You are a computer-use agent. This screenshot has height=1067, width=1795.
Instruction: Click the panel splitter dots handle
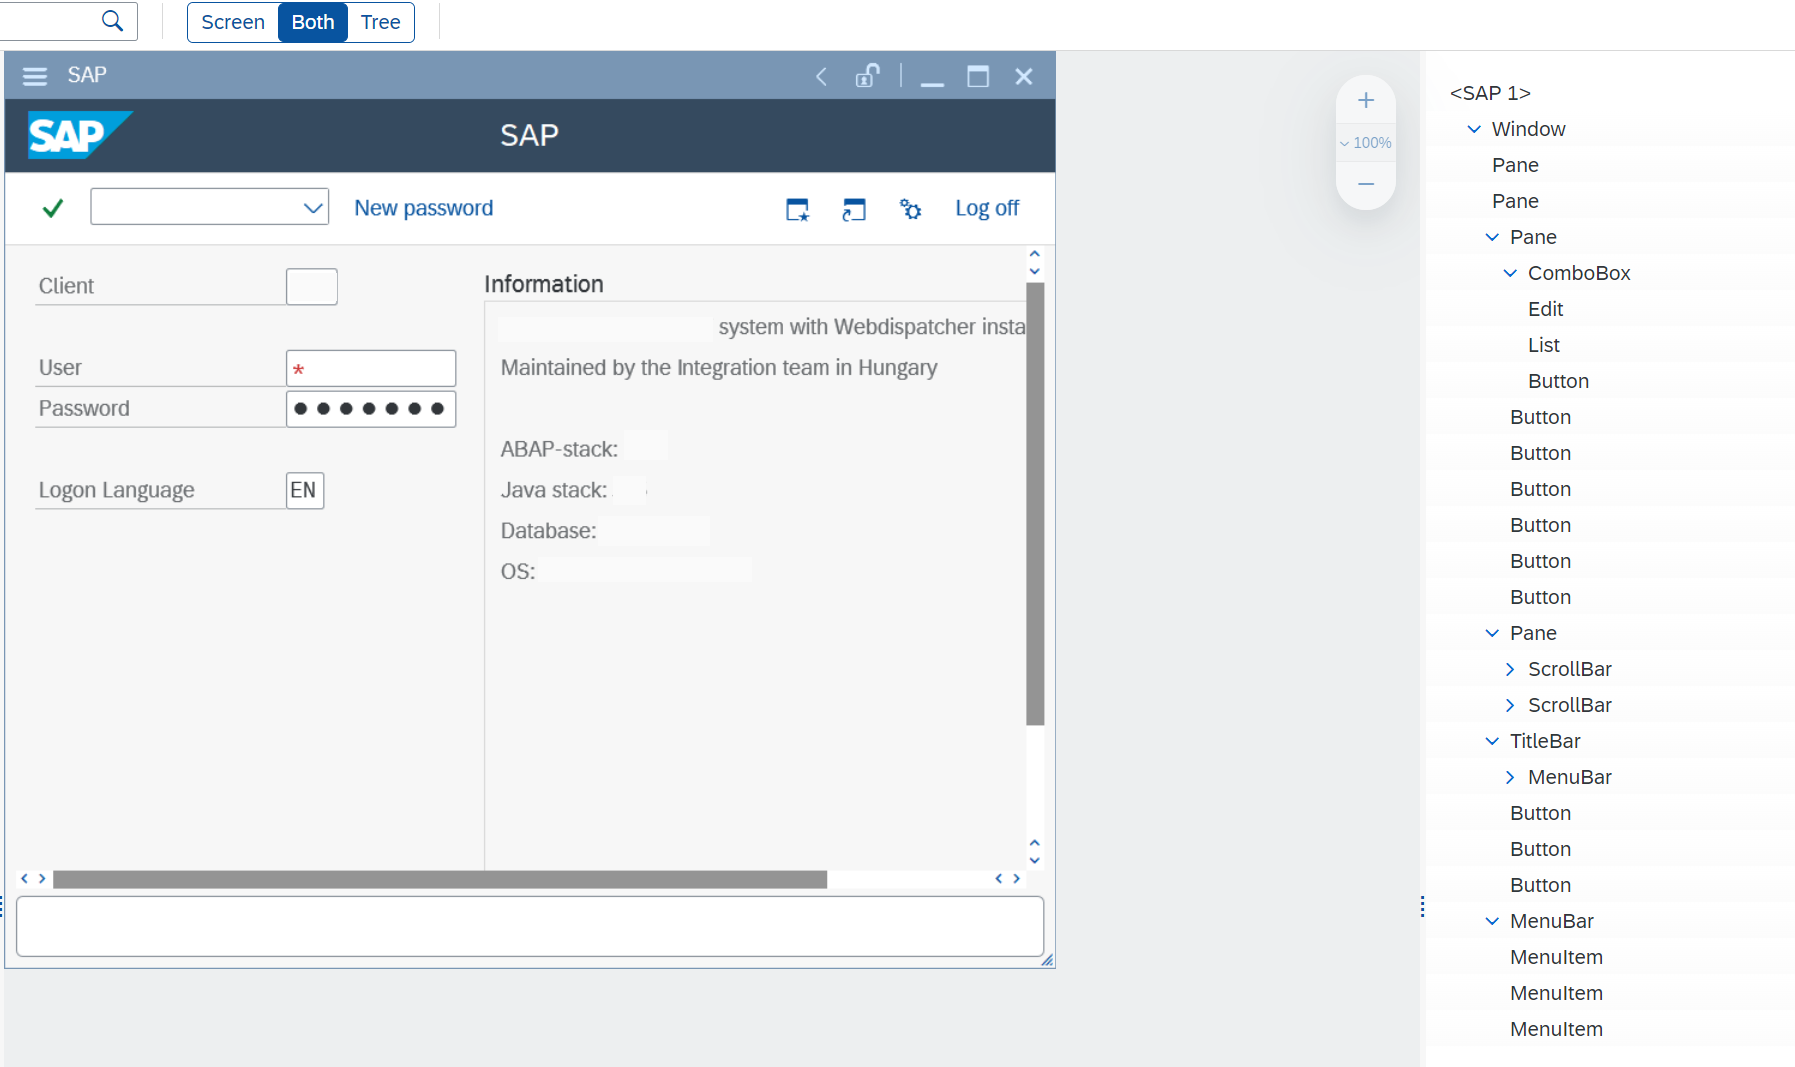pyautogui.click(x=1422, y=907)
